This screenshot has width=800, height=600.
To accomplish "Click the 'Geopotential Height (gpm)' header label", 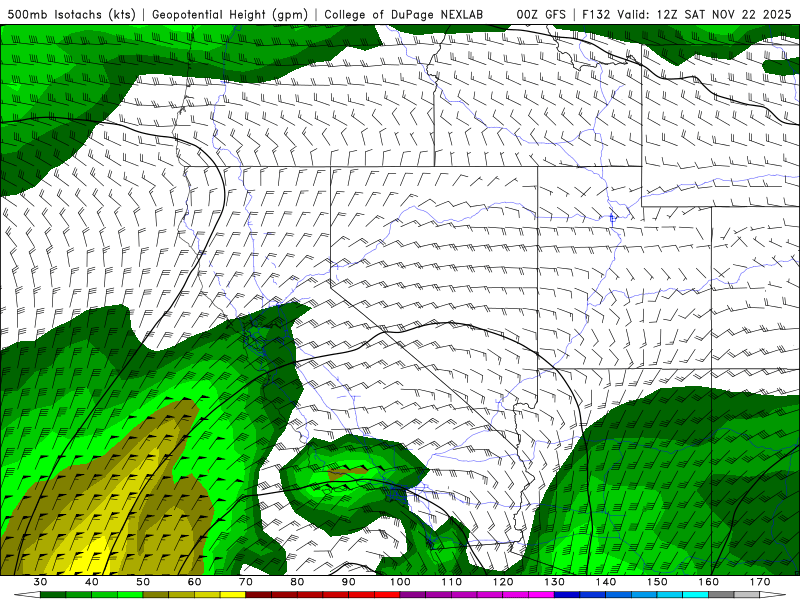I will click(x=230, y=14).
